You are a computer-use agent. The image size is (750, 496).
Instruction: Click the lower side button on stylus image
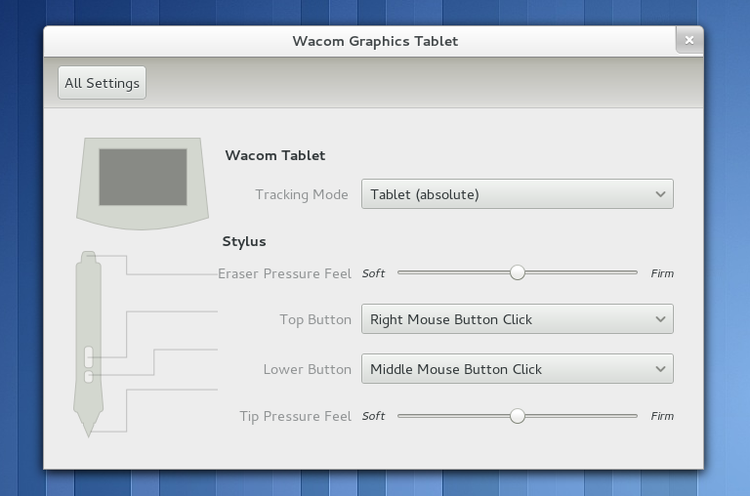coord(89,376)
